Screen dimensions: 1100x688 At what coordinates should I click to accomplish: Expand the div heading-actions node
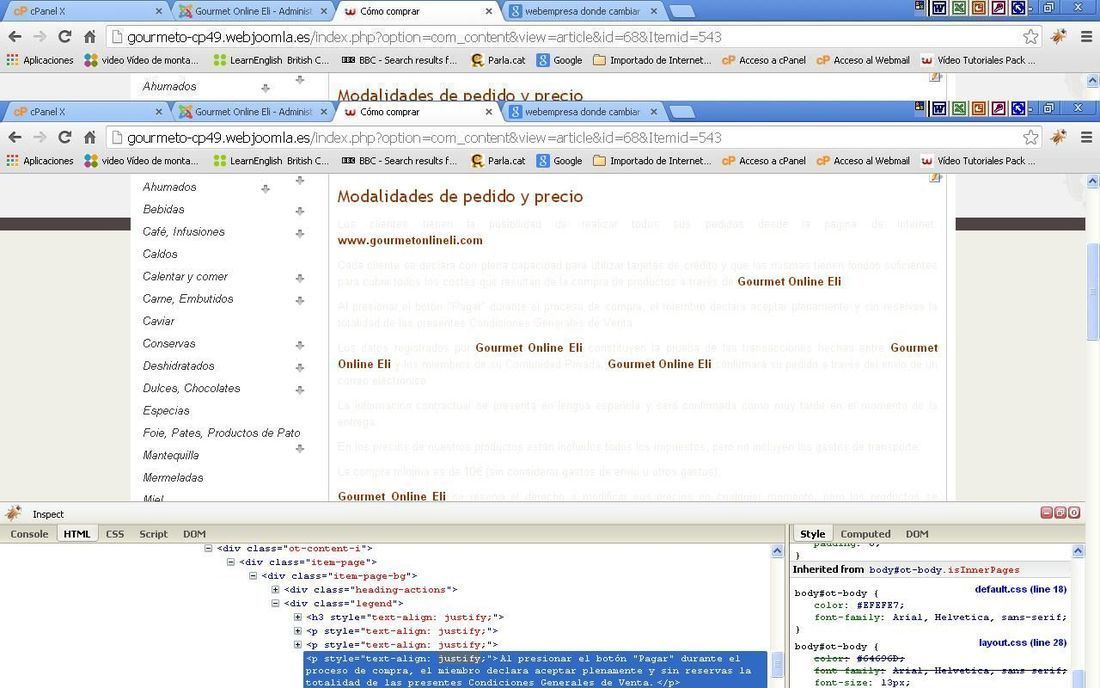tap(276, 590)
